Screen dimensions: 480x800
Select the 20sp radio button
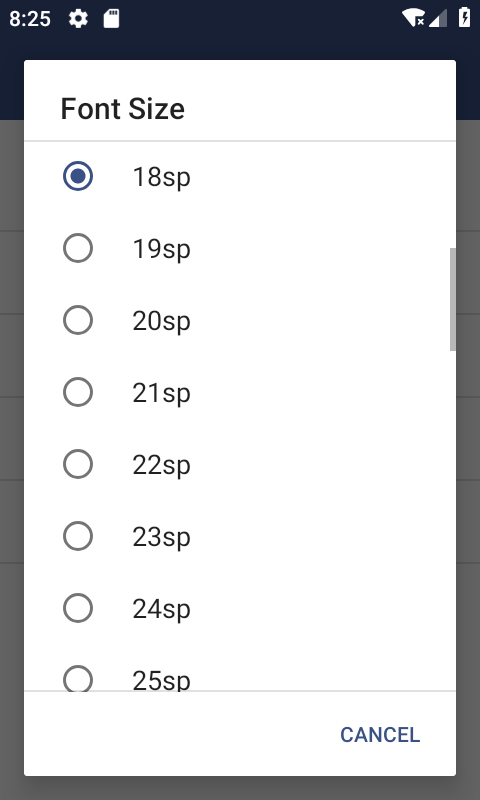tap(78, 320)
